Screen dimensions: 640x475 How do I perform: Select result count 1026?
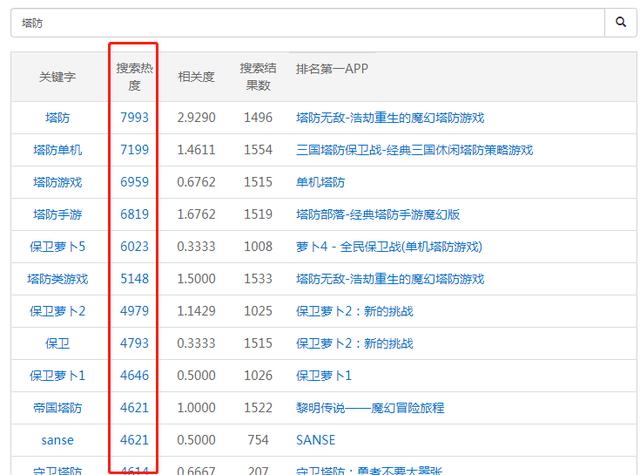click(x=258, y=375)
